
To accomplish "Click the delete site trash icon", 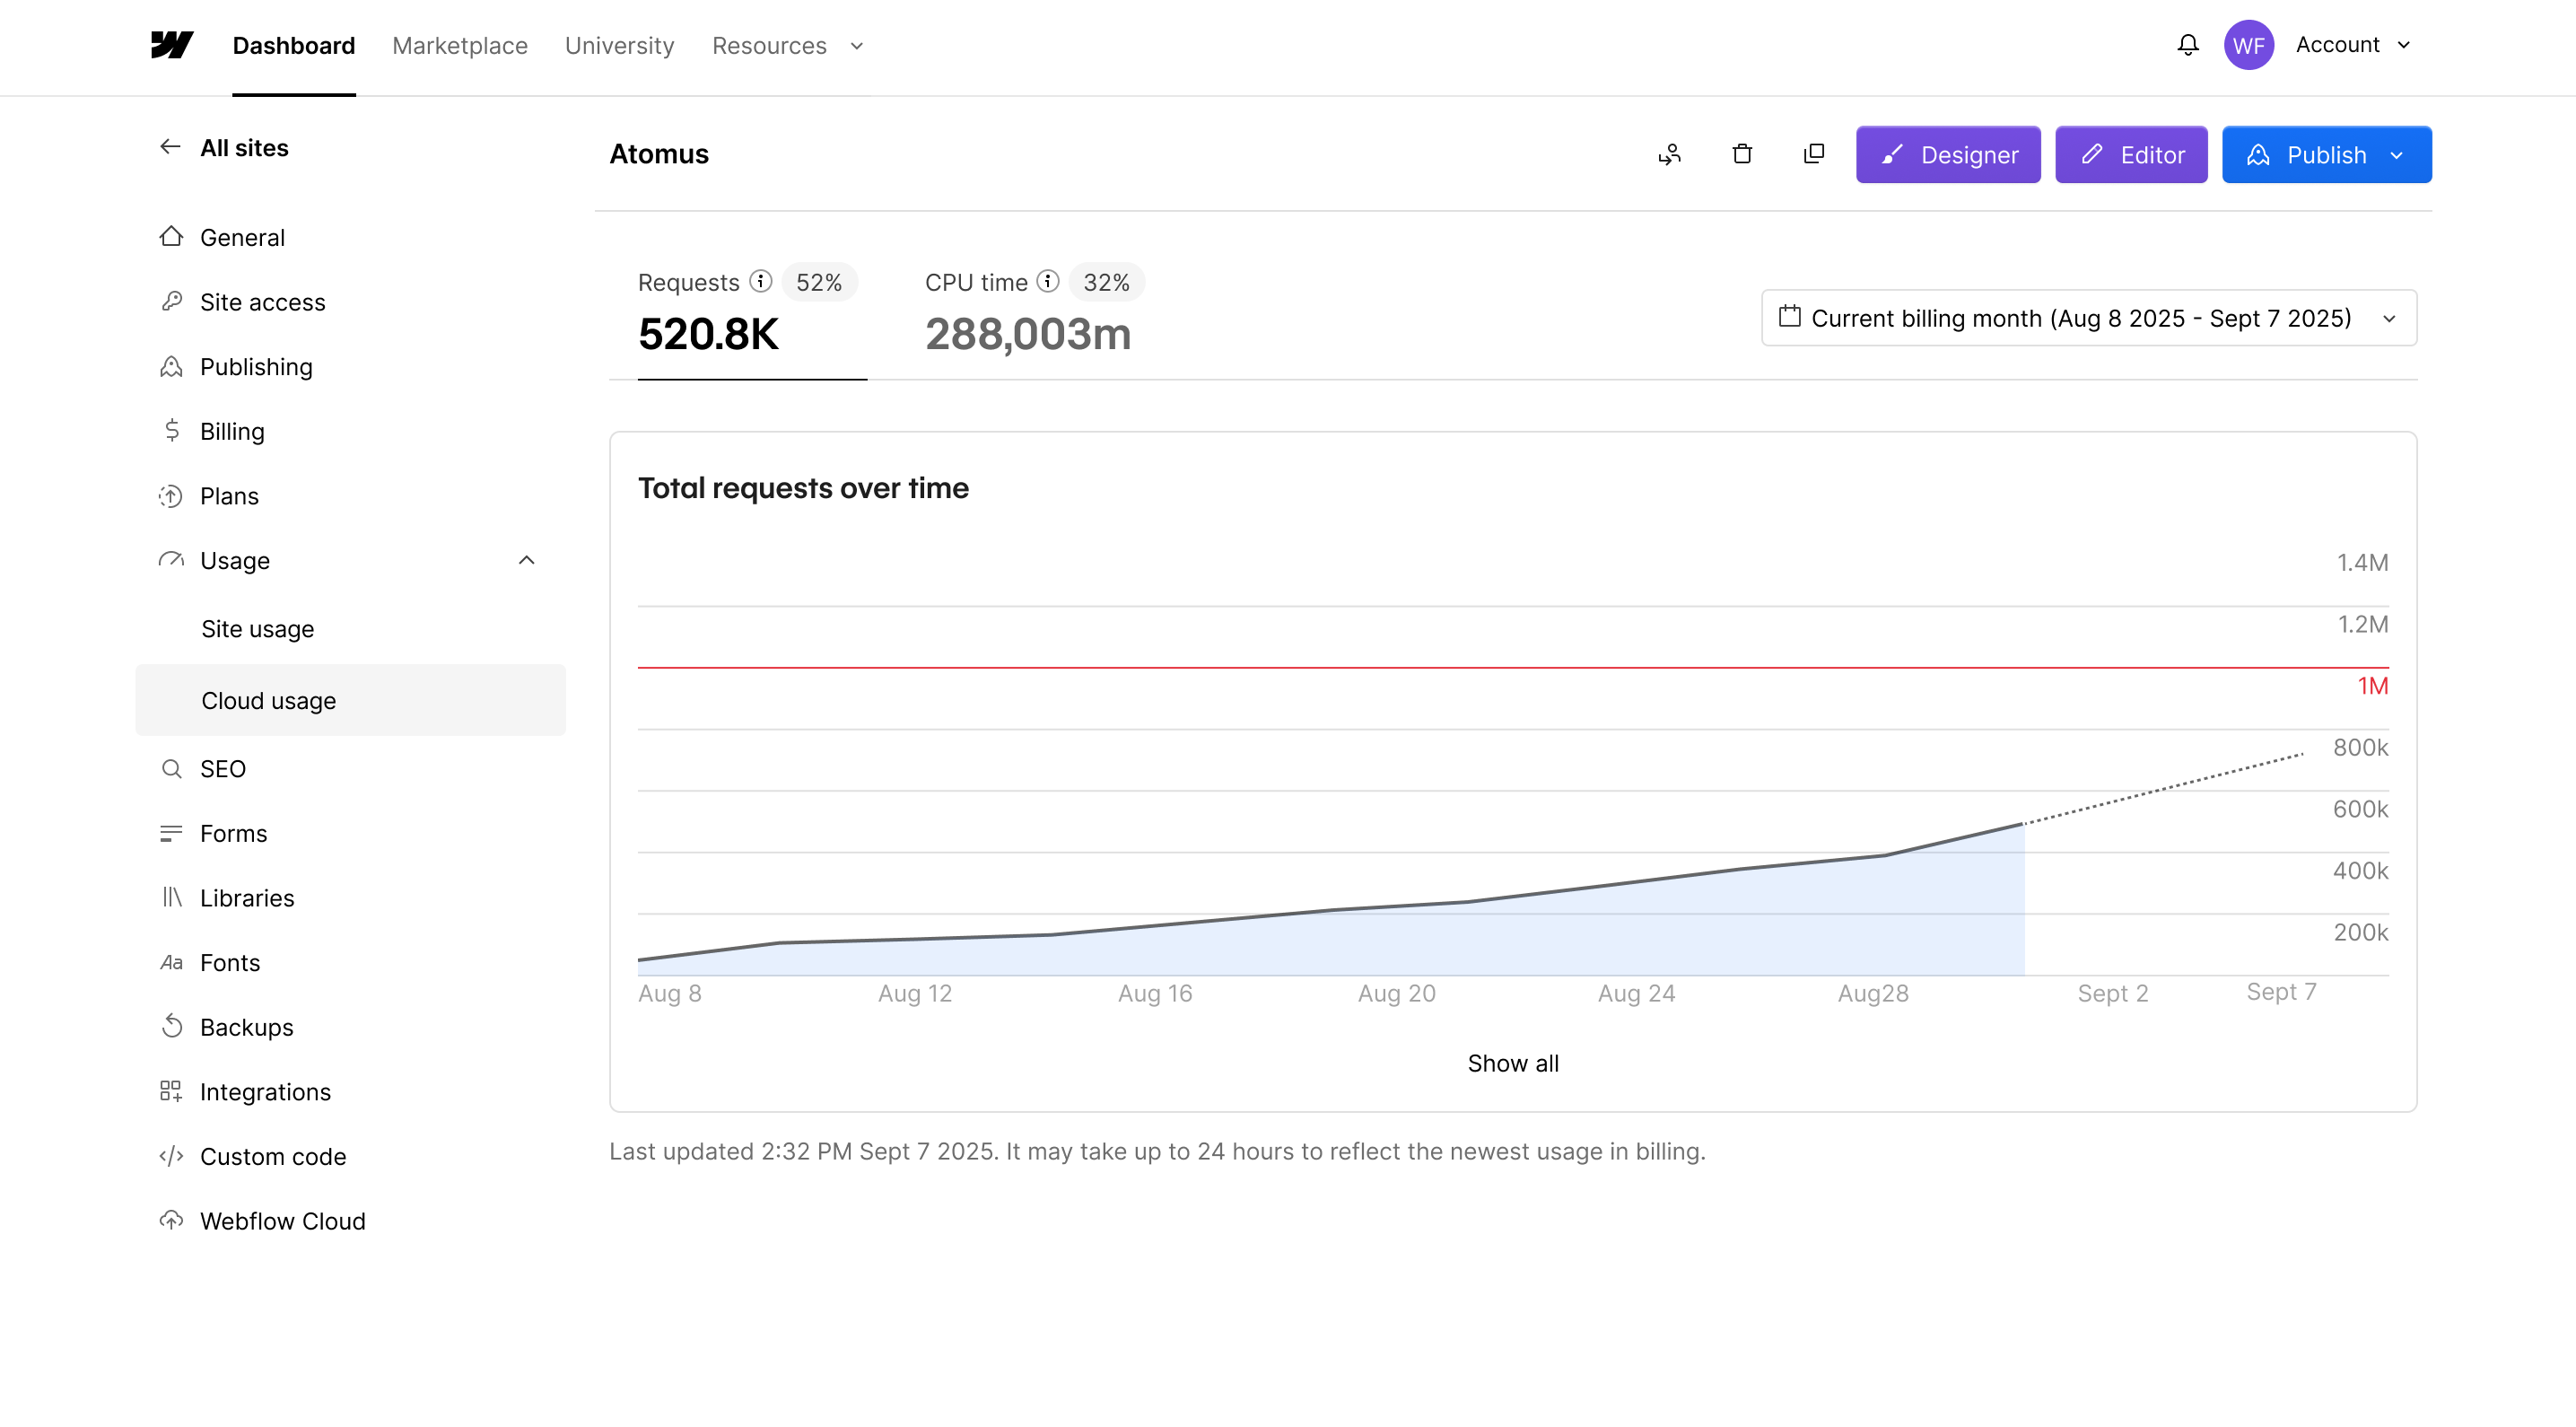I will click(x=1742, y=154).
